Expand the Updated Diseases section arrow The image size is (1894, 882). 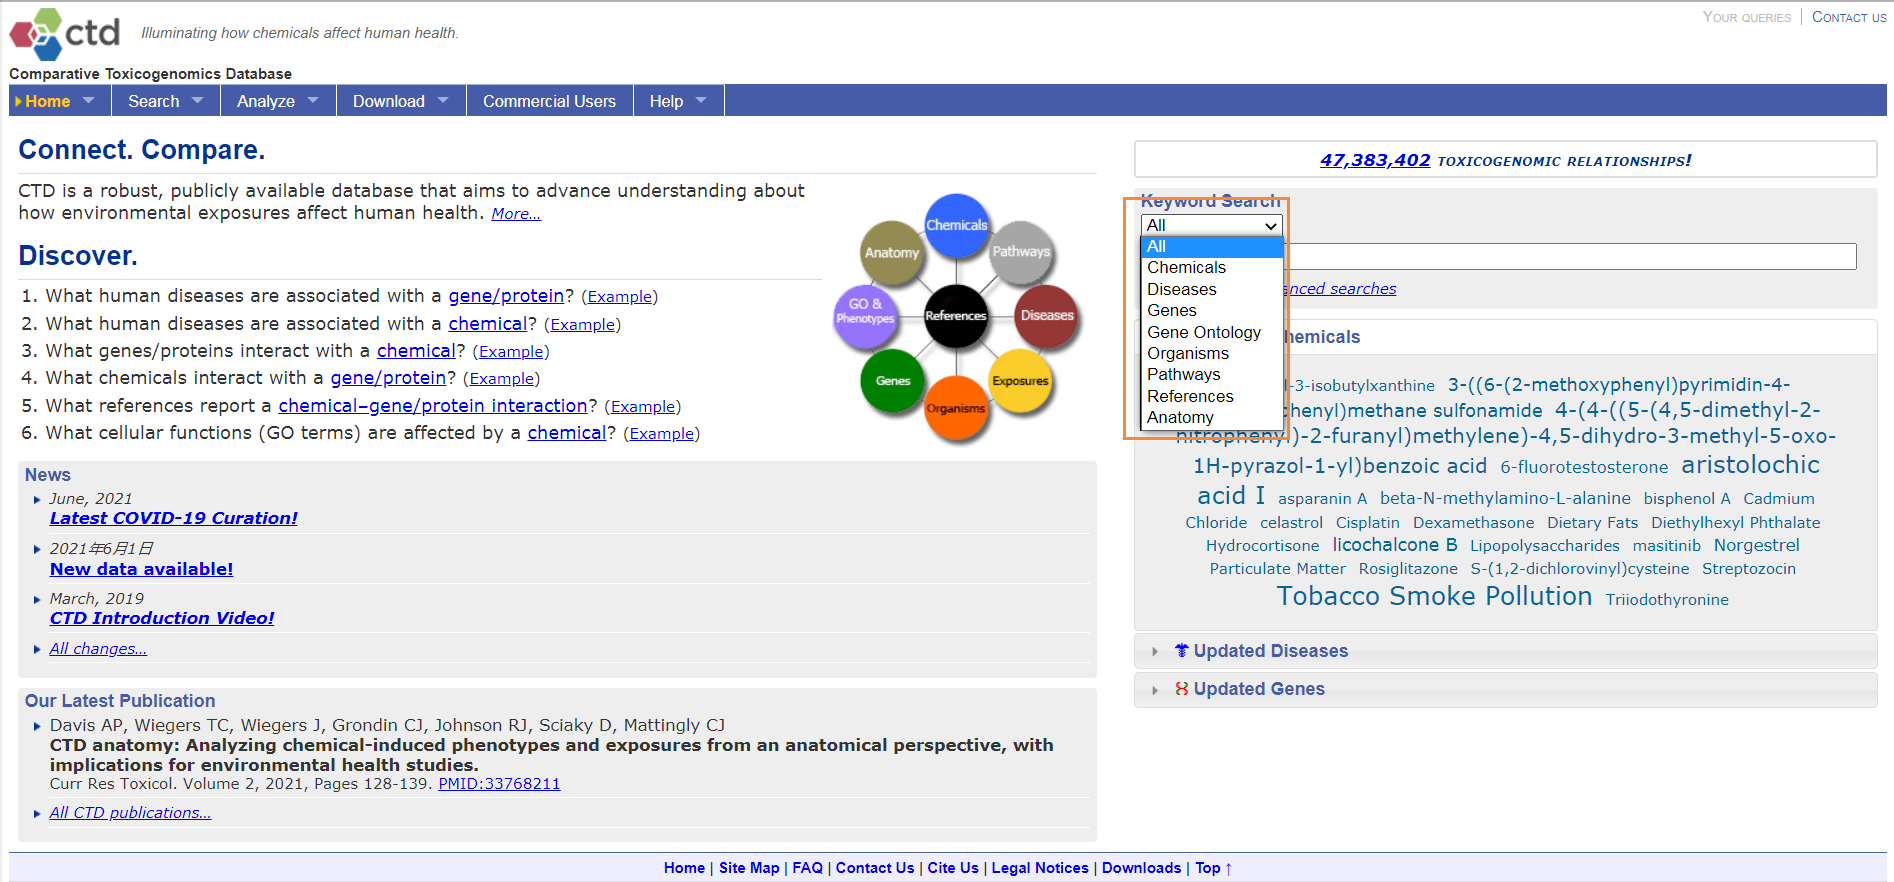pyautogui.click(x=1155, y=652)
